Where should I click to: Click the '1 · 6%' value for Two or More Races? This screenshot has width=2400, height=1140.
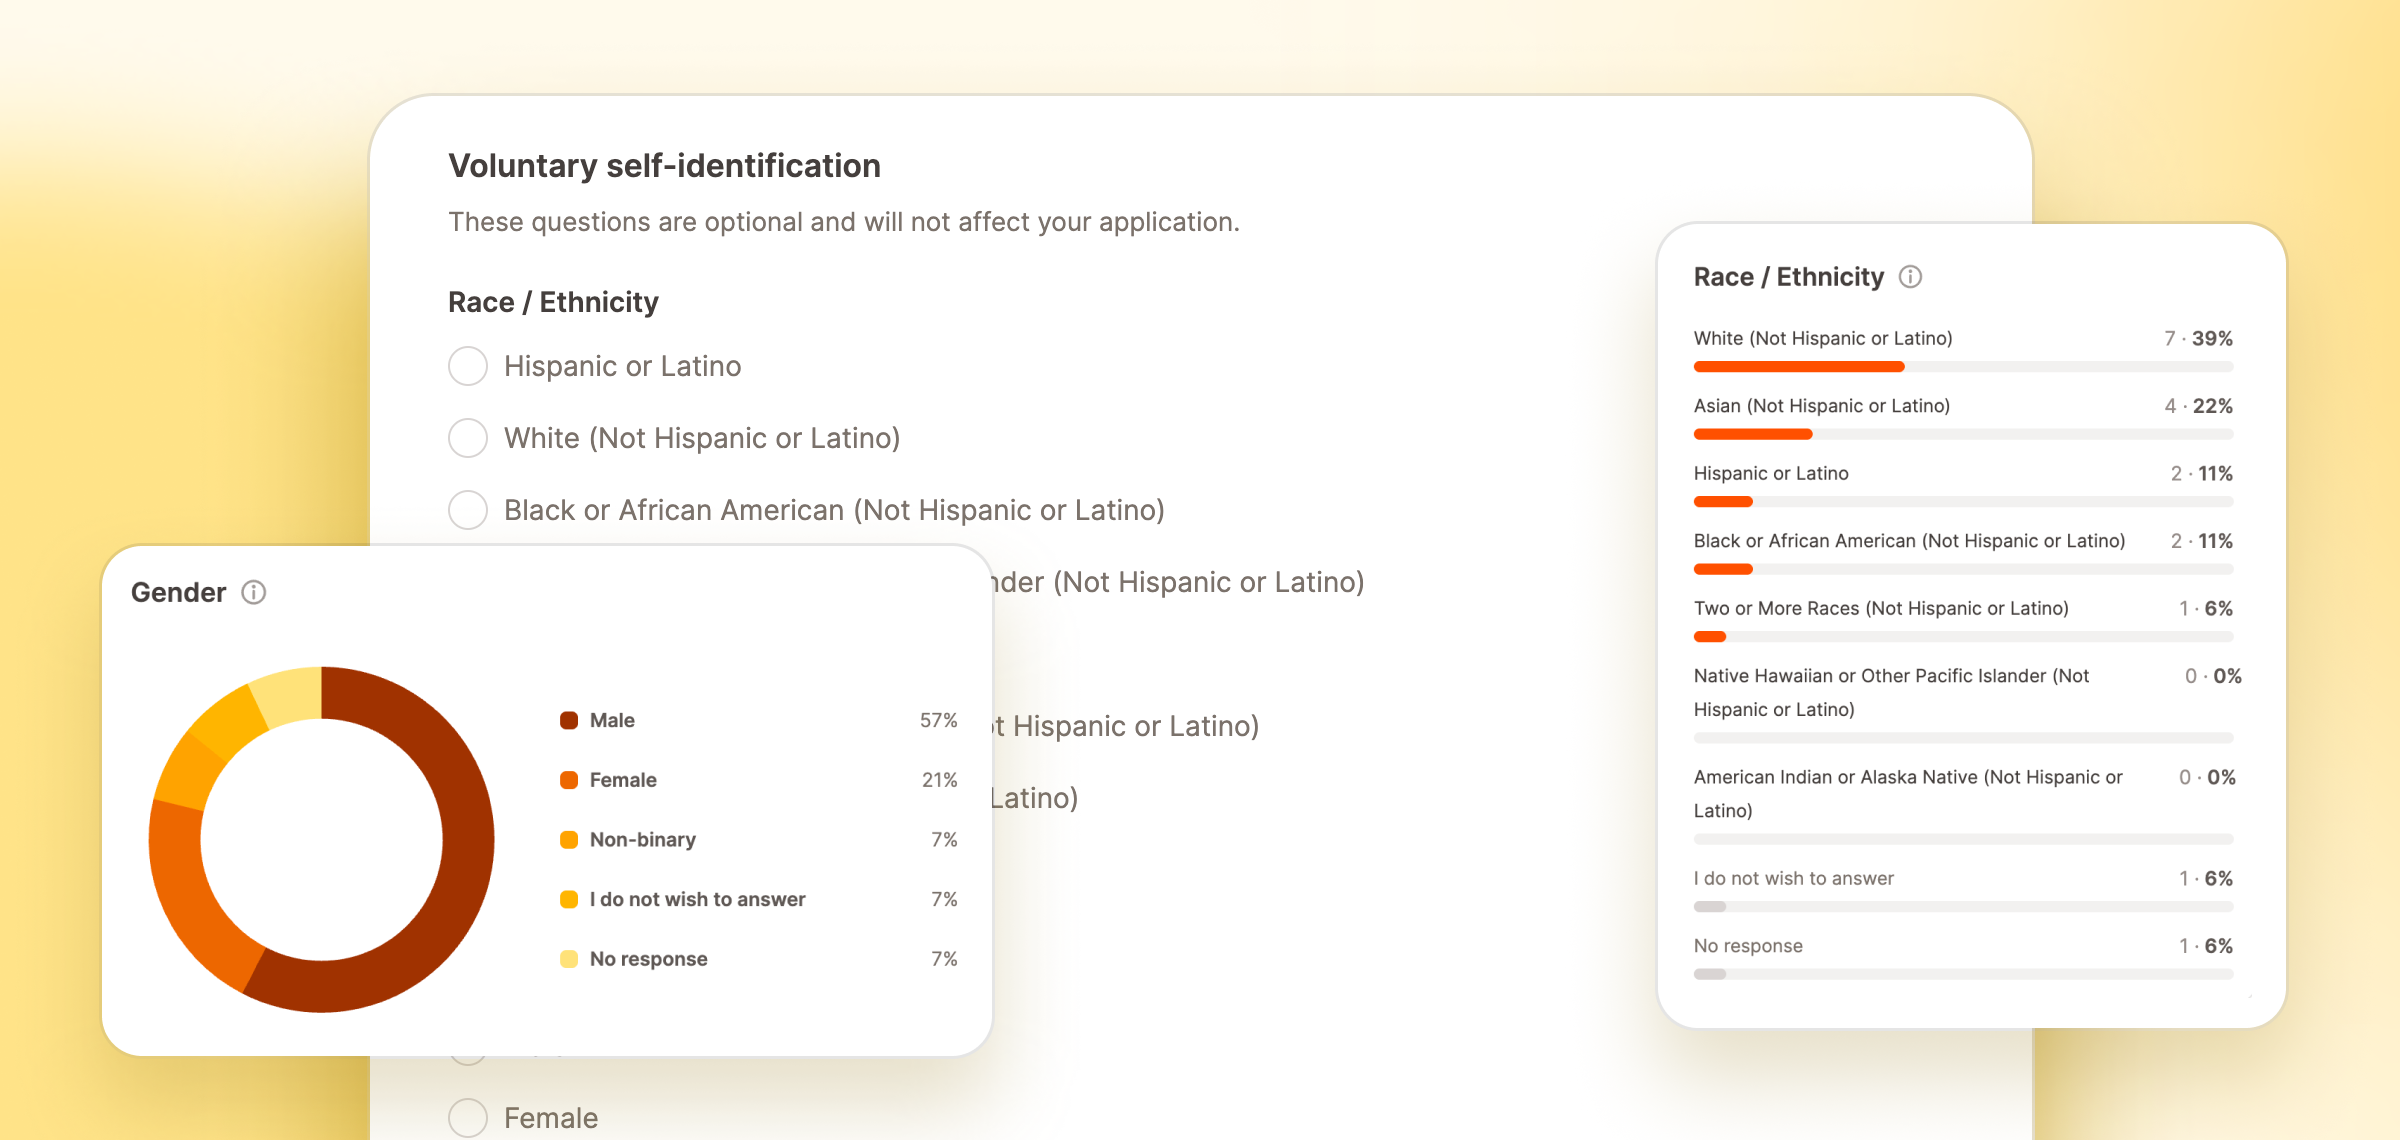coord(2205,608)
